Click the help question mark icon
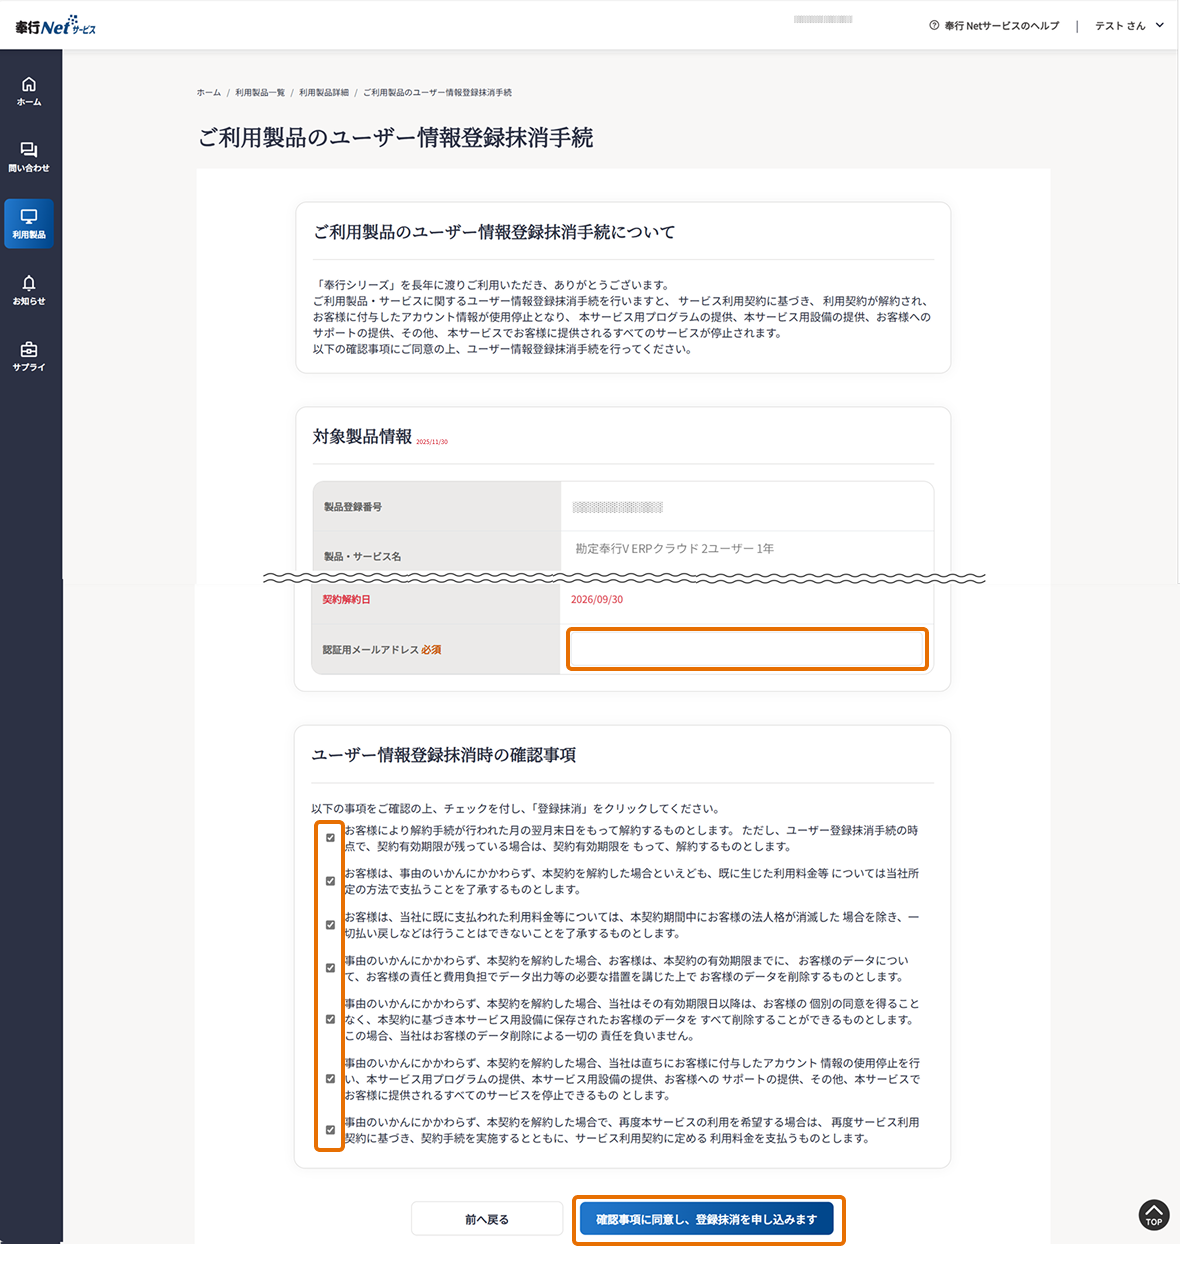Screen dimensions: 1180x1282 (x=934, y=26)
